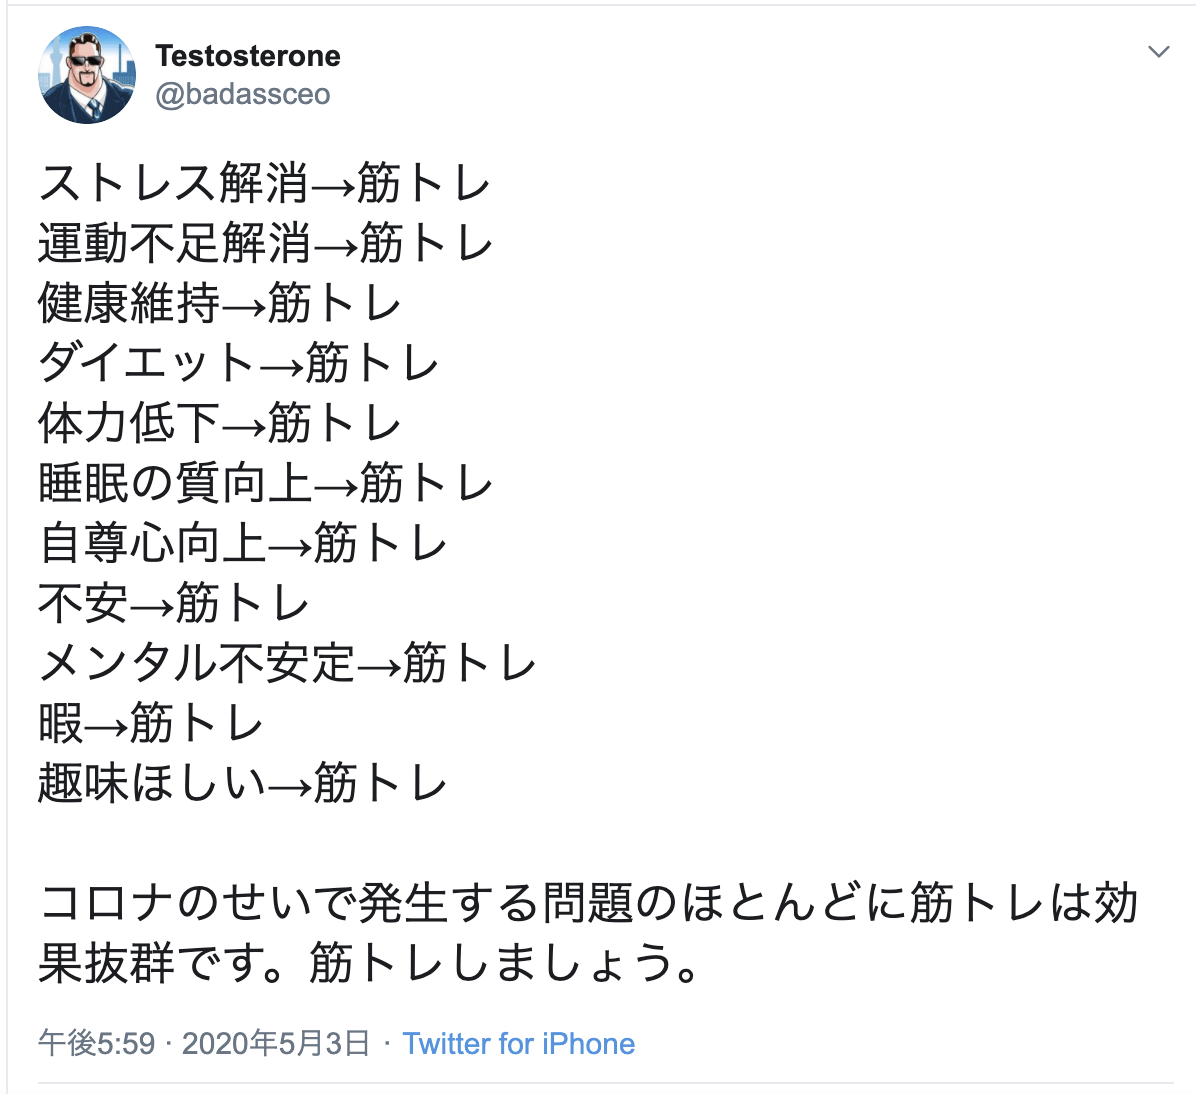Click the 不安→筋トレ text line
This screenshot has width=1196, height=1094.
tap(174, 603)
